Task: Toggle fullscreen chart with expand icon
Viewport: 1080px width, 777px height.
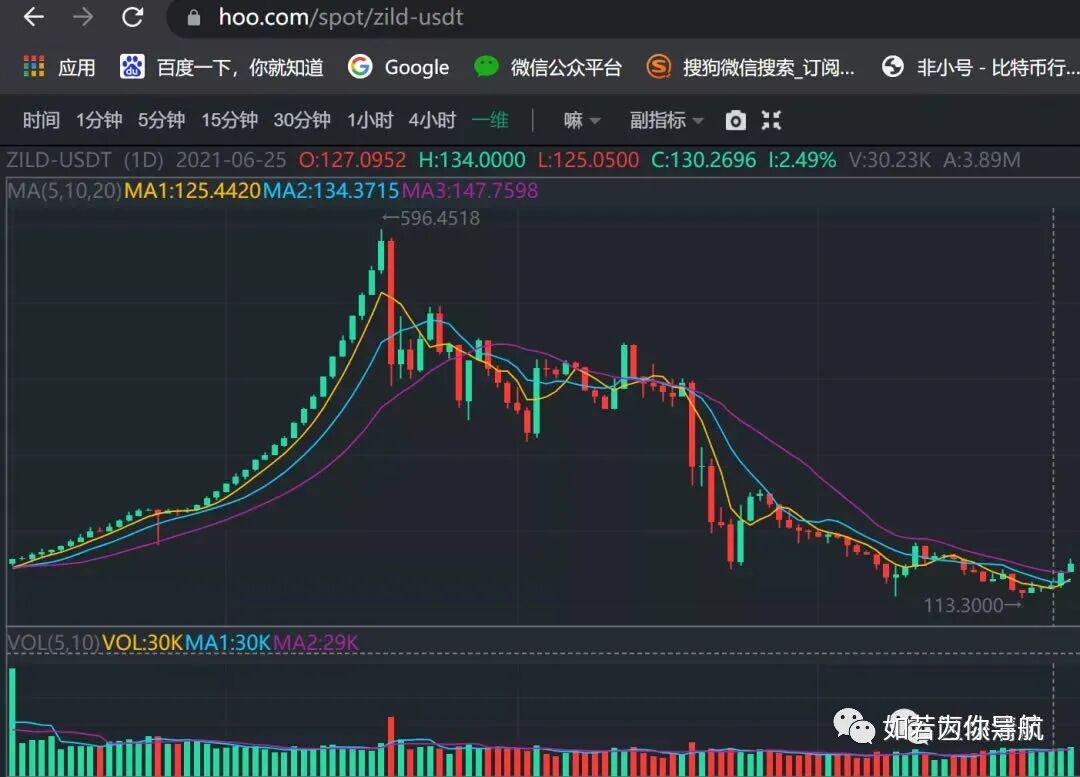Action: (771, 121)
